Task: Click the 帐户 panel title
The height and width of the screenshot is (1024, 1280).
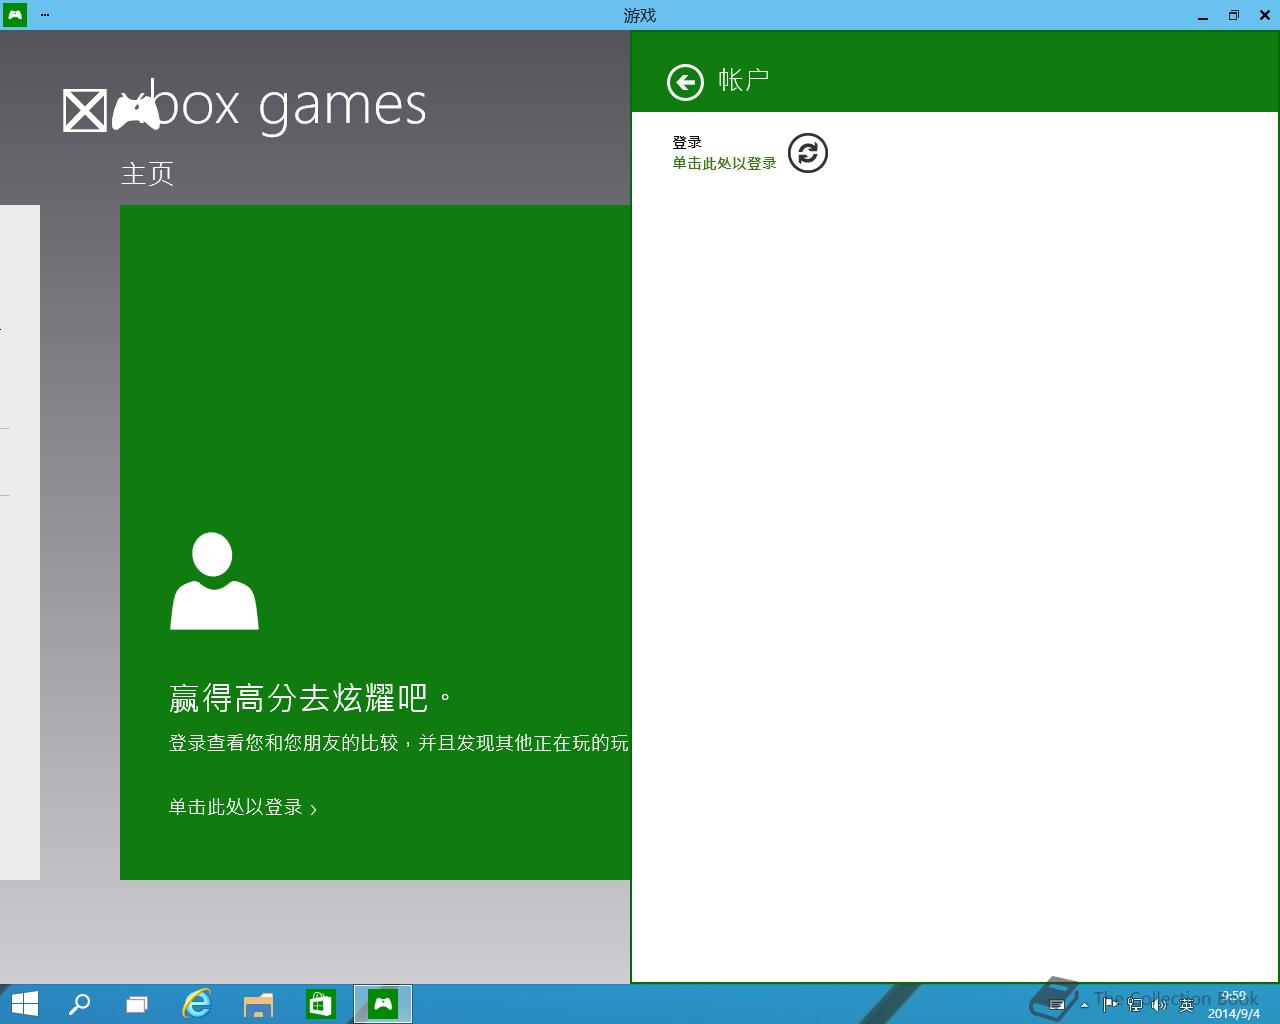Action: click(744, 80)
